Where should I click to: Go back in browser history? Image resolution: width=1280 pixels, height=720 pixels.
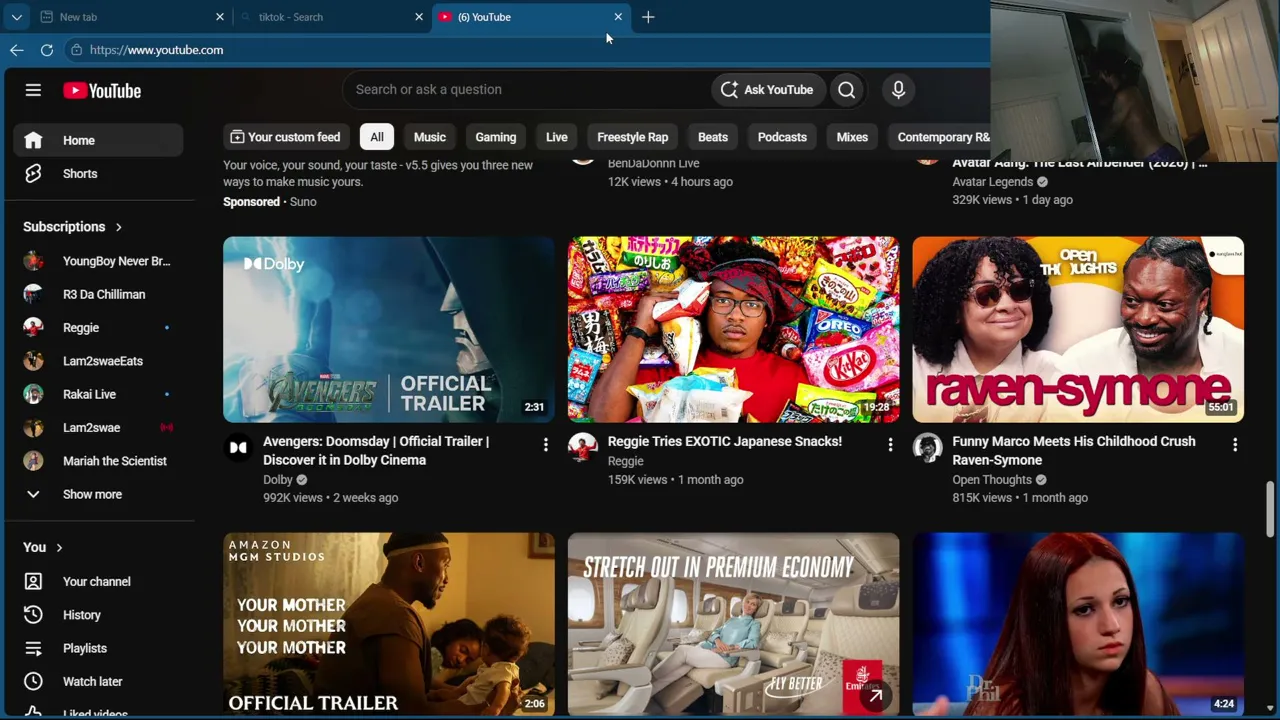click(17, 50)
